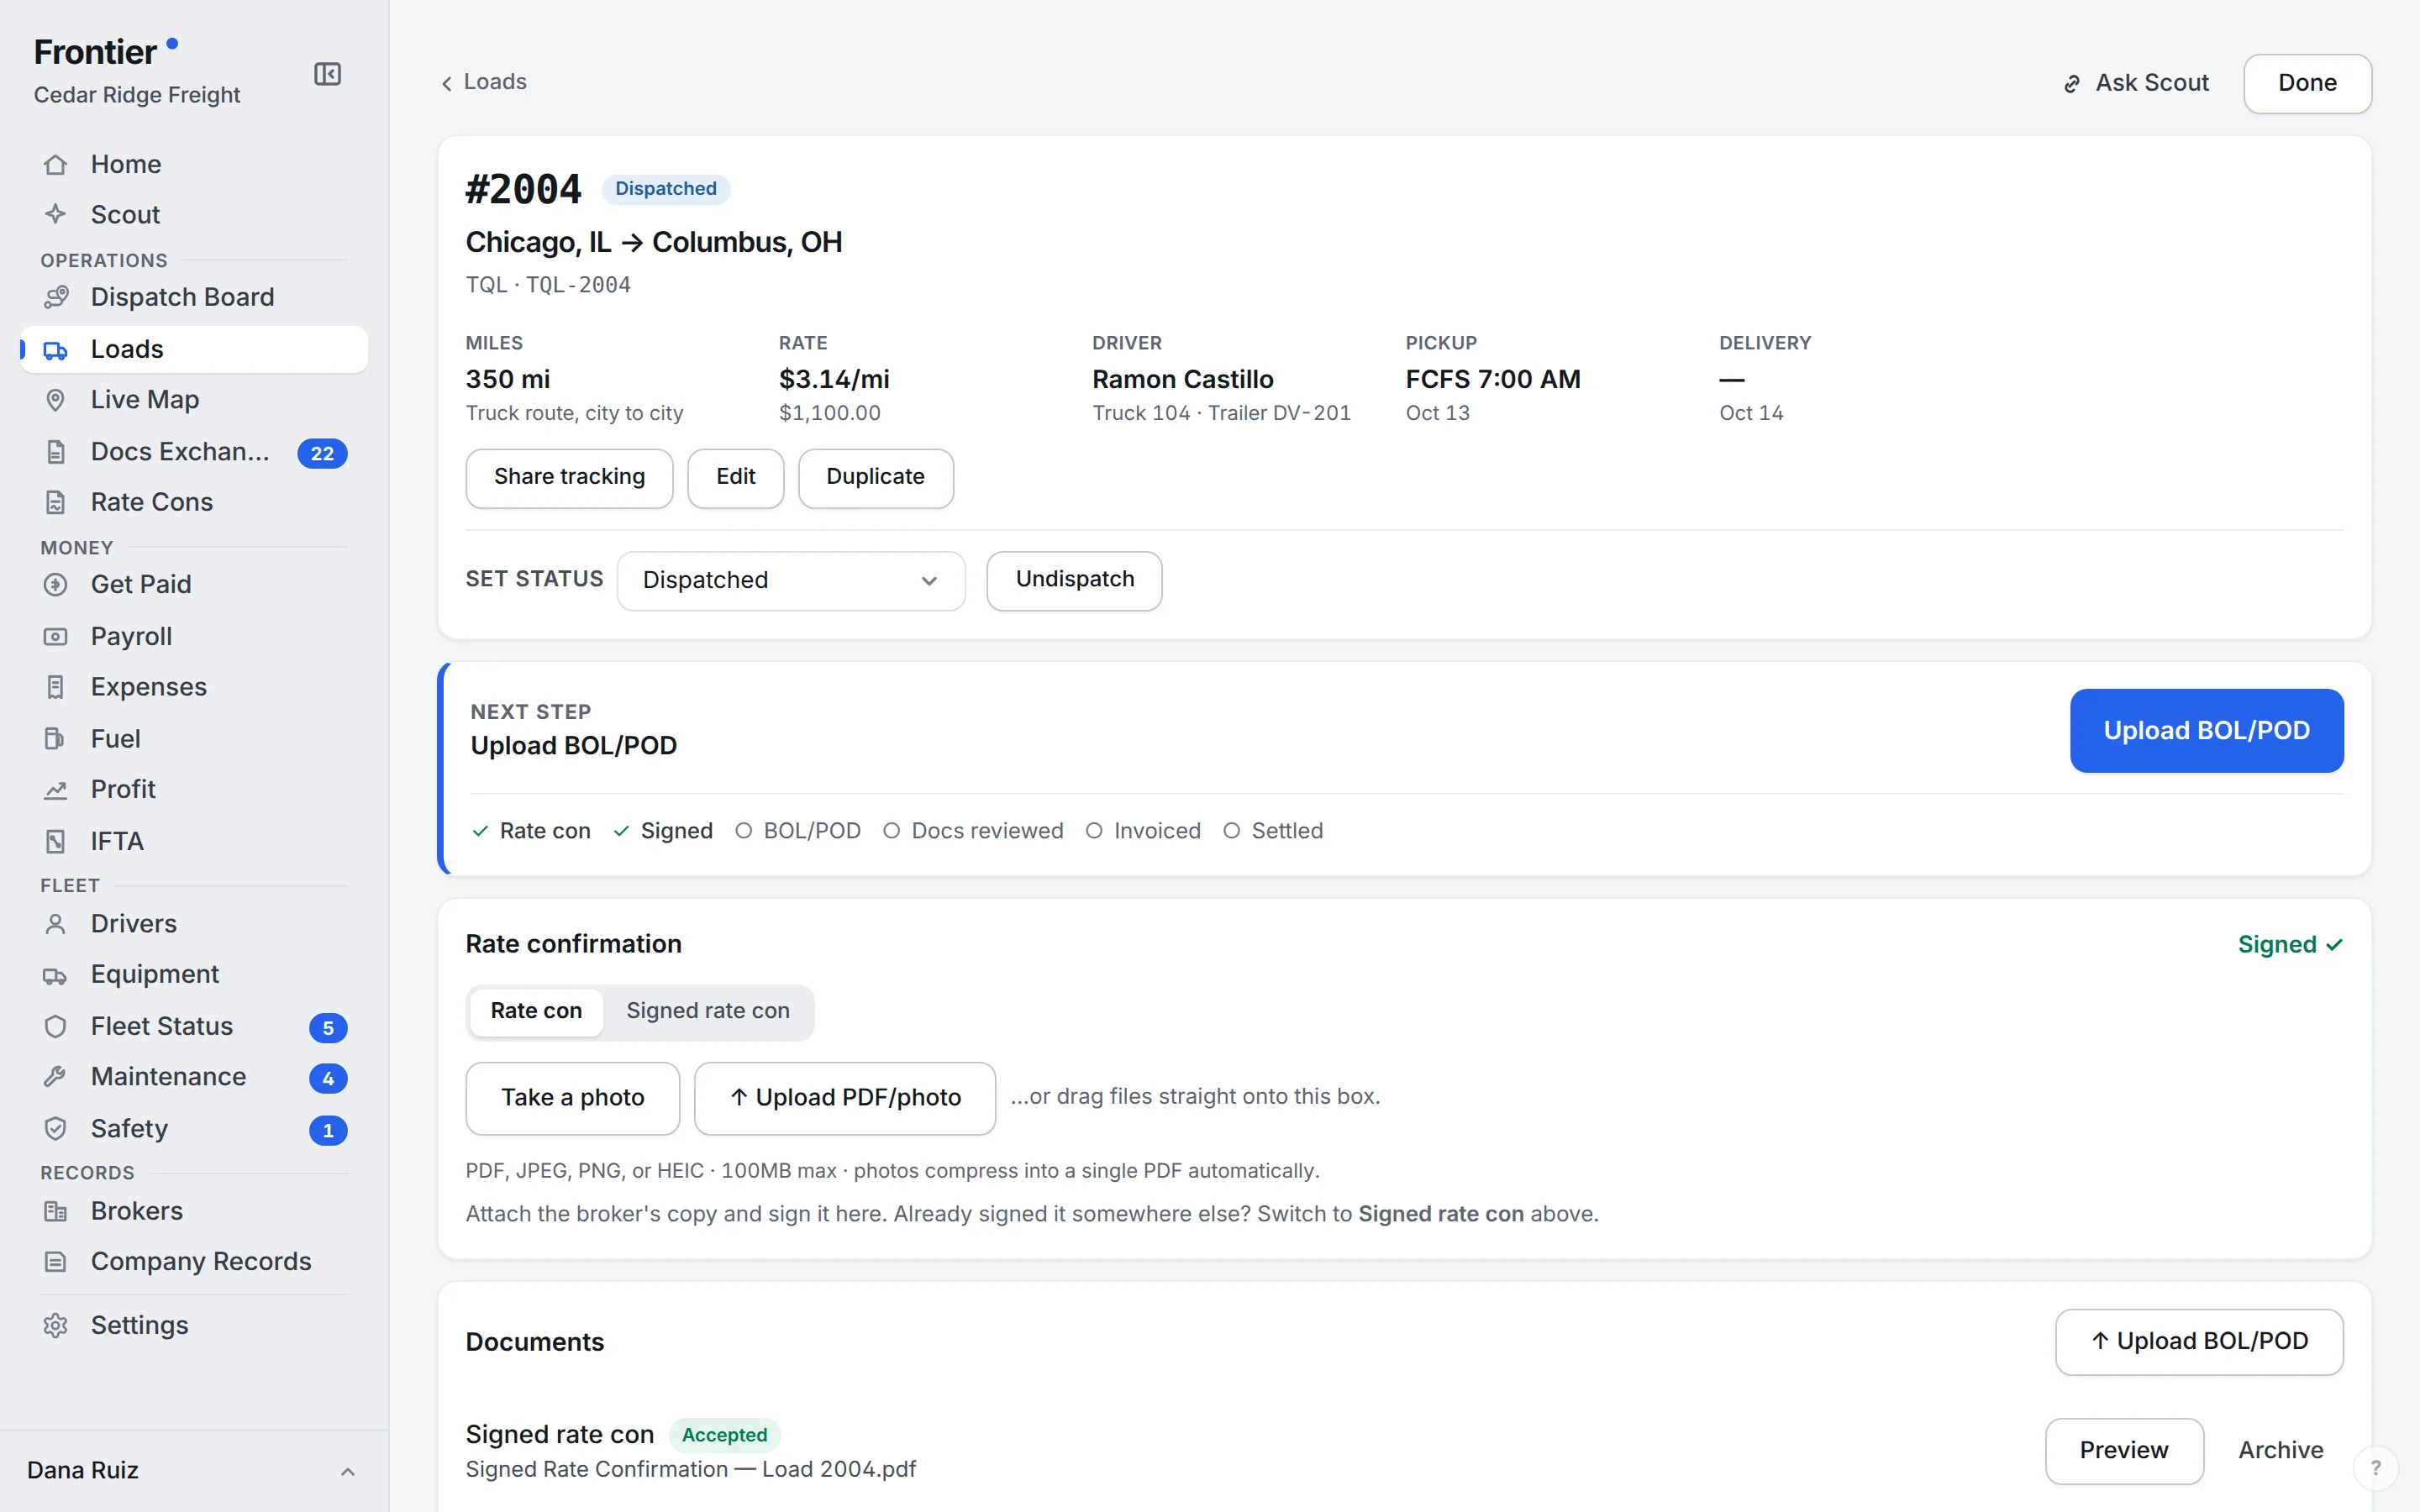Click the Home house icon
The width and height of the screenshot is (2420, 1512).
coord(55,164)
